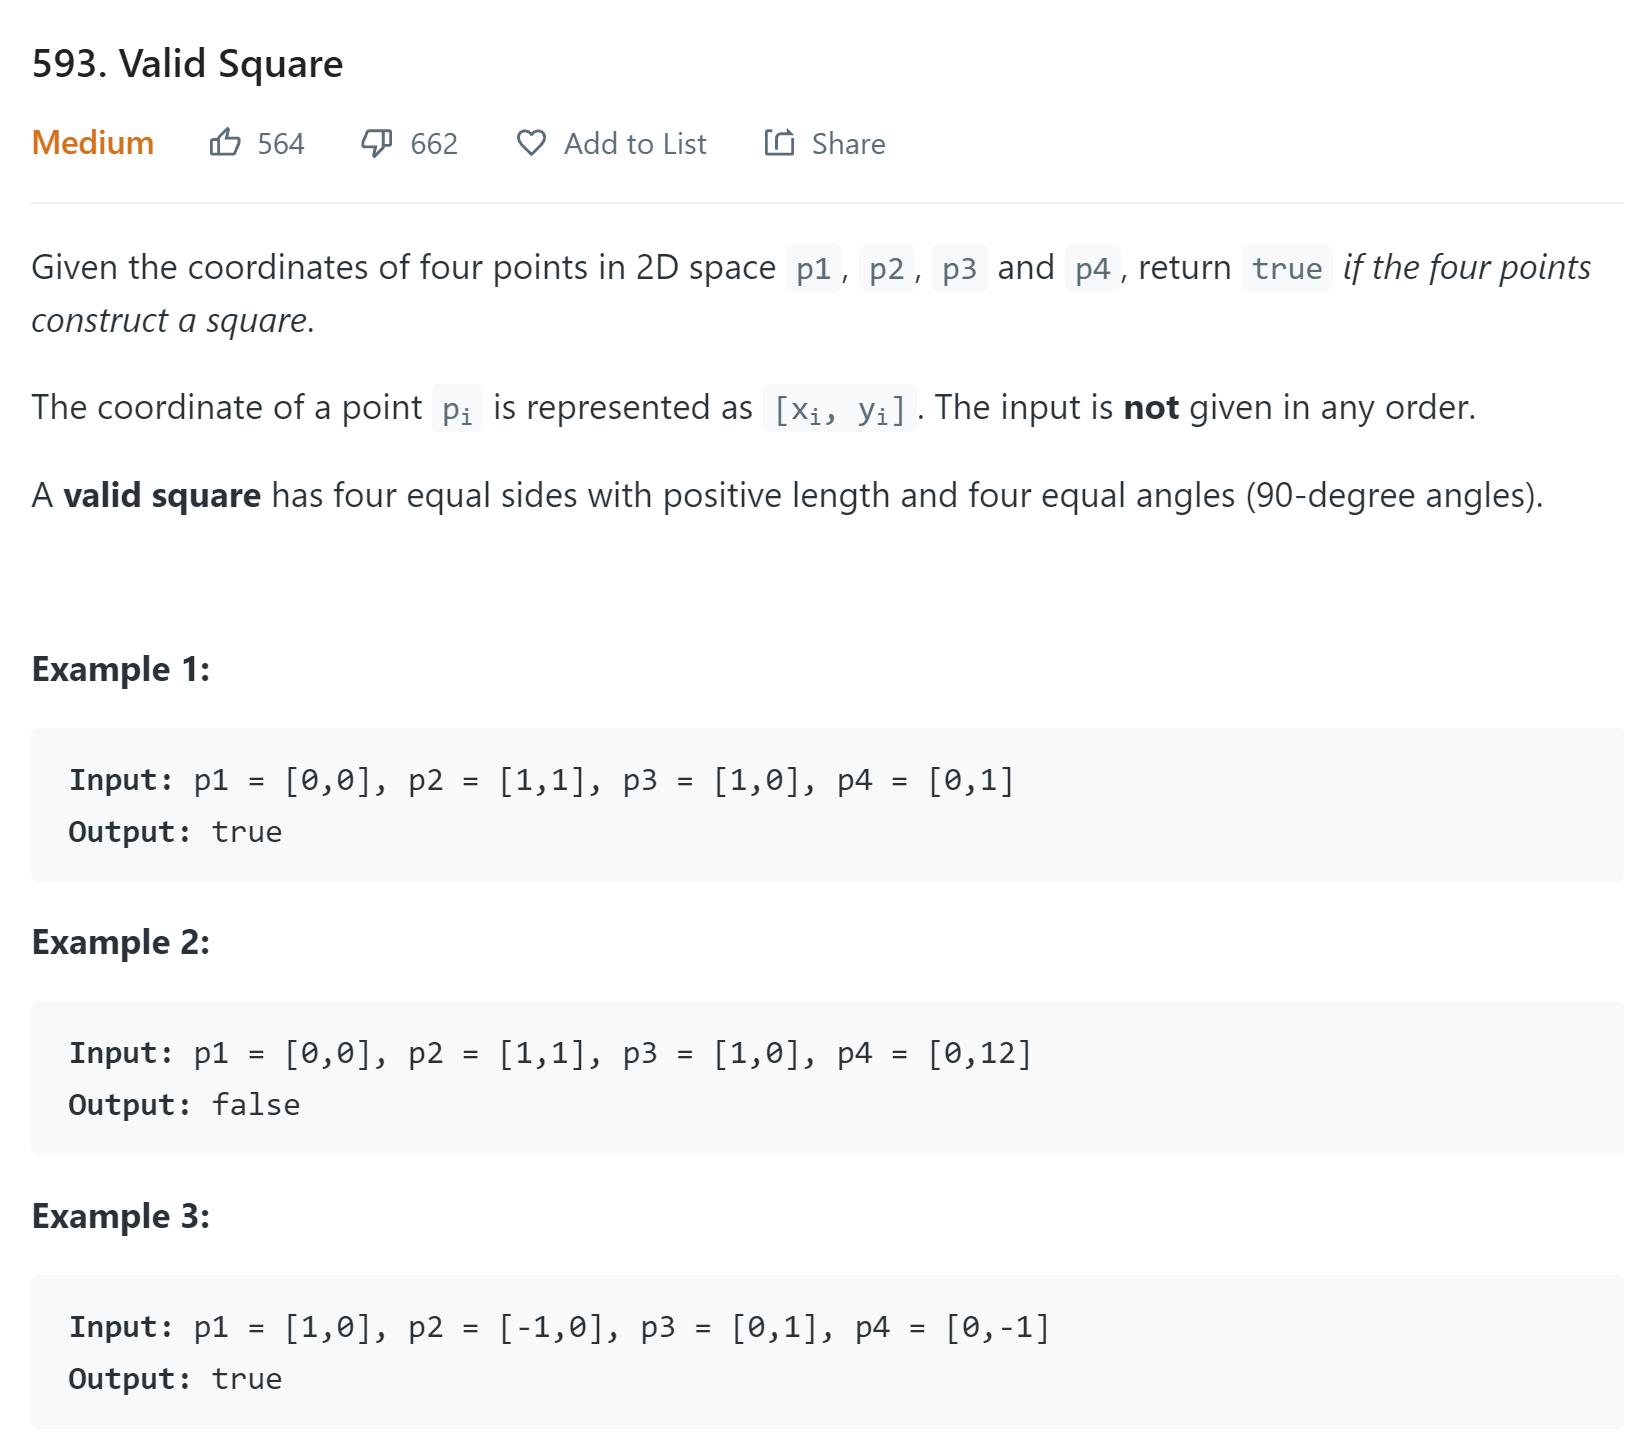Click the share arrow icon
The width and height of the screenshot is (1646, 1451).
click(779, 143)
